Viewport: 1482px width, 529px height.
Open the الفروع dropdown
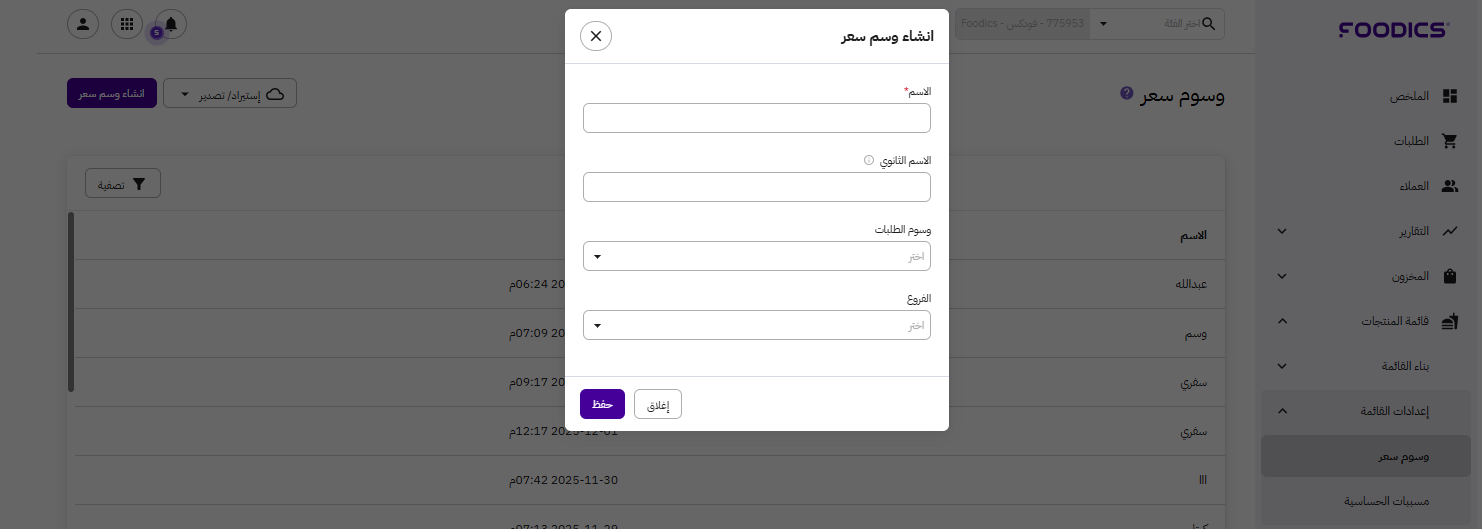[756, 325]
